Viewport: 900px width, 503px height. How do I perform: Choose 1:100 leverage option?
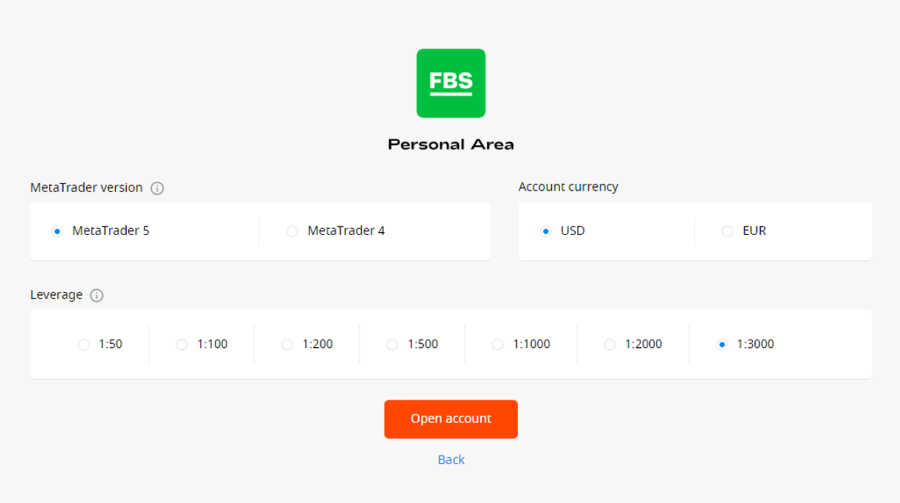point(181,344)
